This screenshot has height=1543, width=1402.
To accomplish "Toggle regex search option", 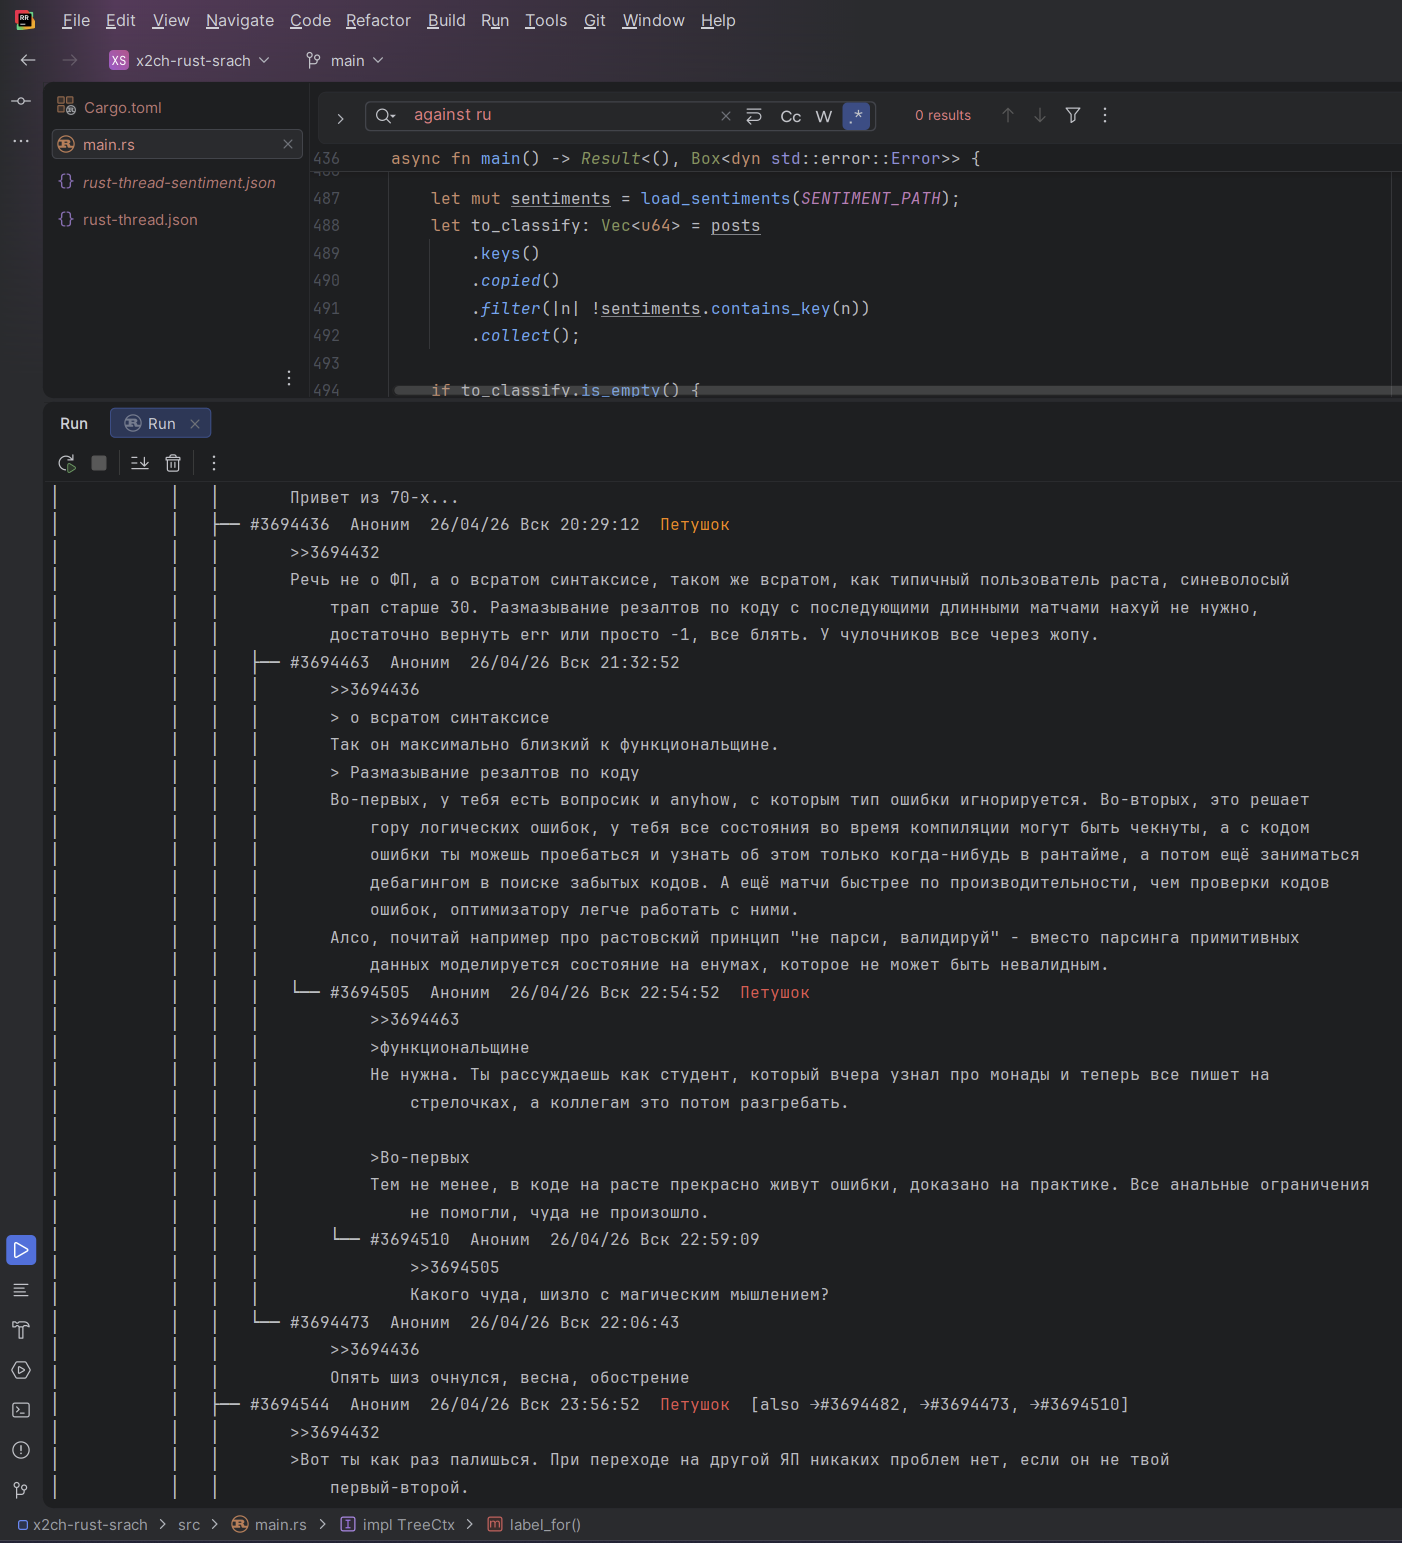I will pos(857,116).
